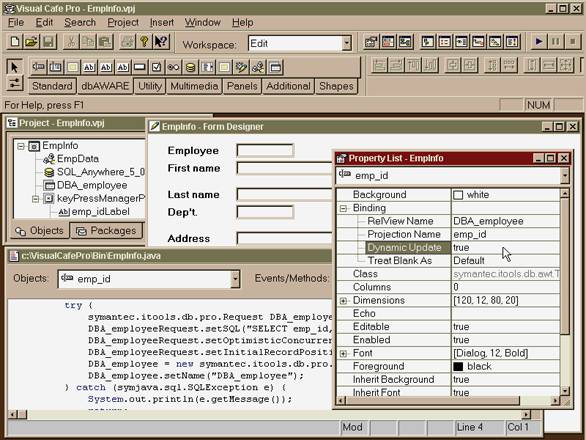Select the arrow selection tool
The height and width of the screenshot is (440, 586).
point(14,67)
